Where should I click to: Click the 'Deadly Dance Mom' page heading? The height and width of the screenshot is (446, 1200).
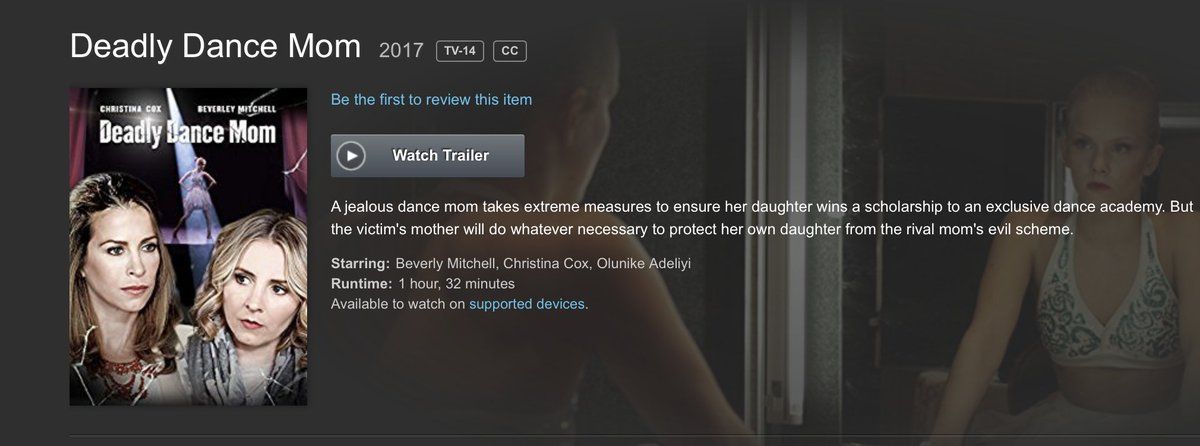click(x=215, y=46)
